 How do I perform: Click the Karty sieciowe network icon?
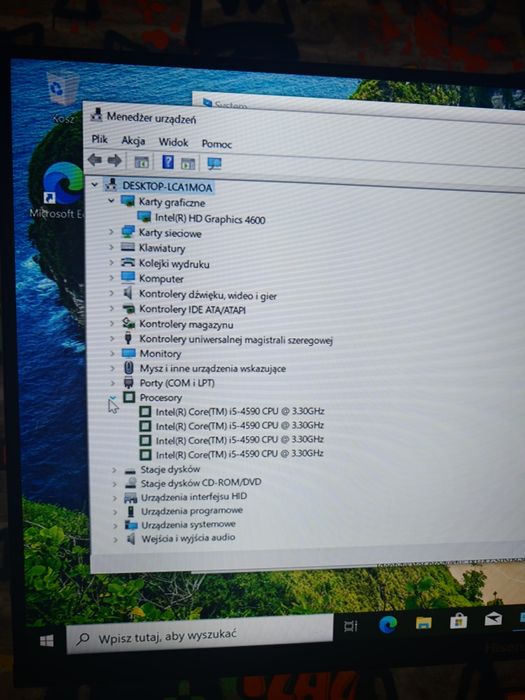(x=128, y=232)
